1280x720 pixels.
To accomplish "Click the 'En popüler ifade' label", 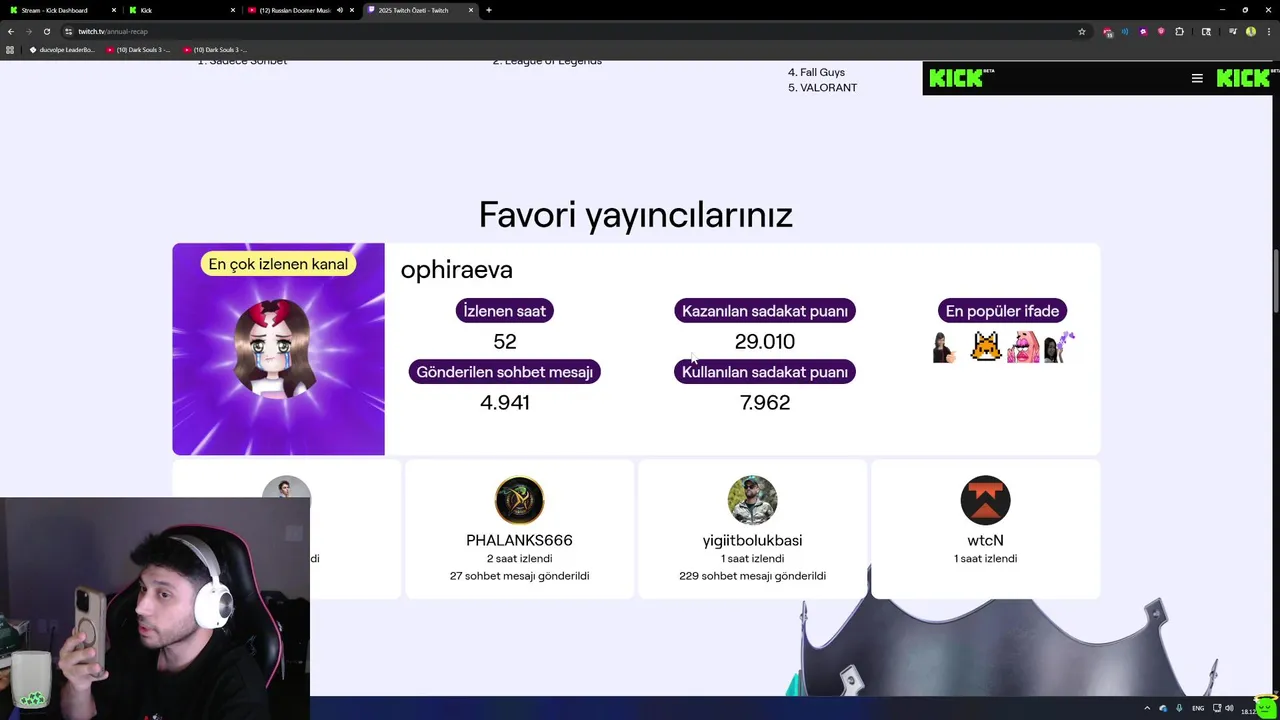I will [1002, 311].
